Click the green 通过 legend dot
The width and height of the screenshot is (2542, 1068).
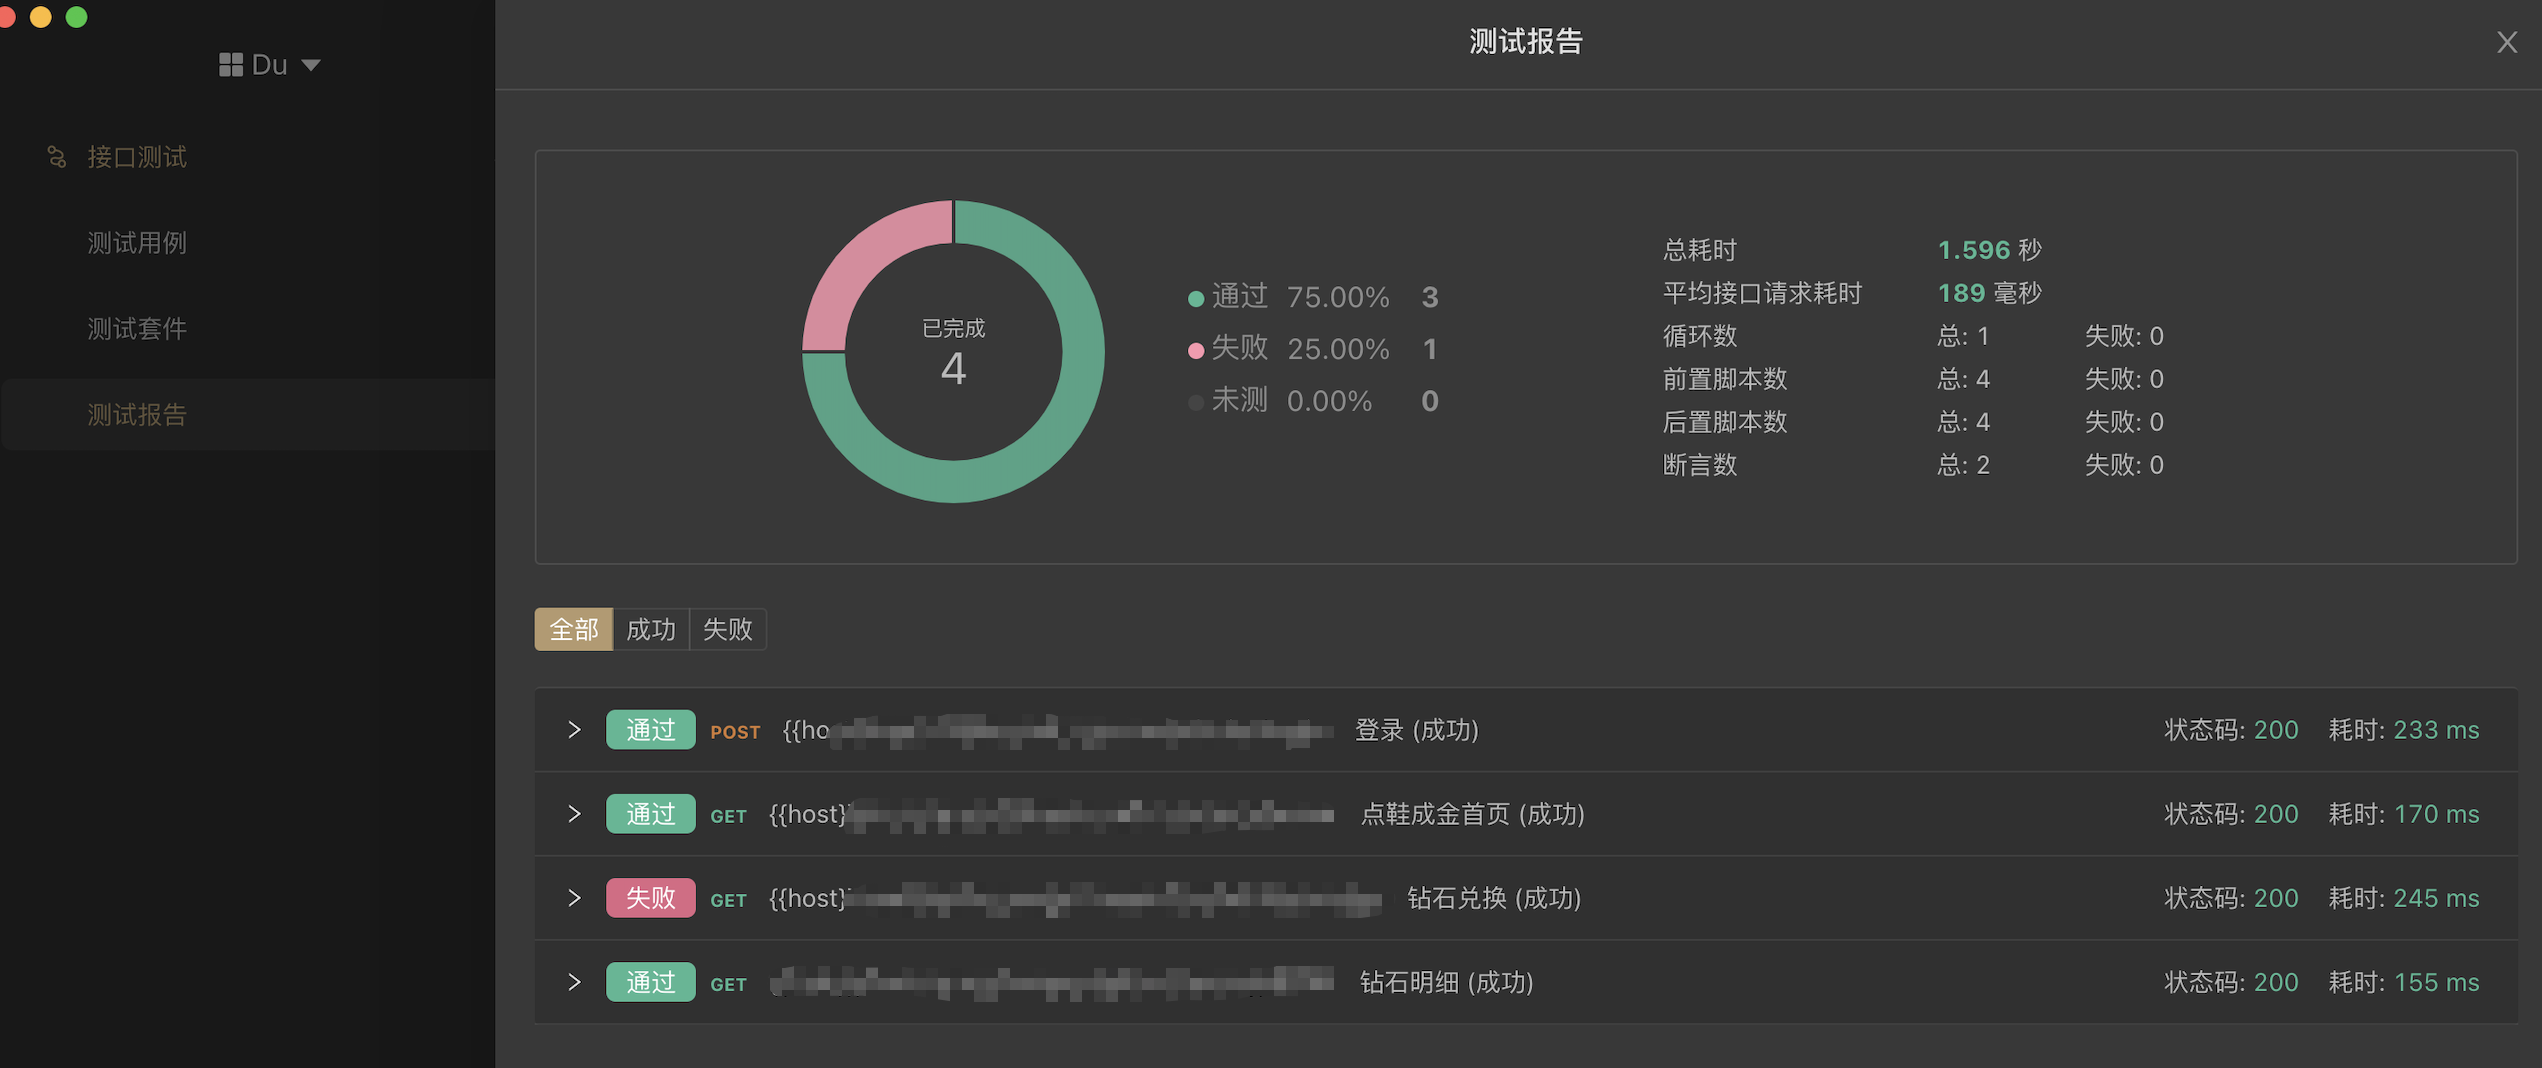(1195, 298)
